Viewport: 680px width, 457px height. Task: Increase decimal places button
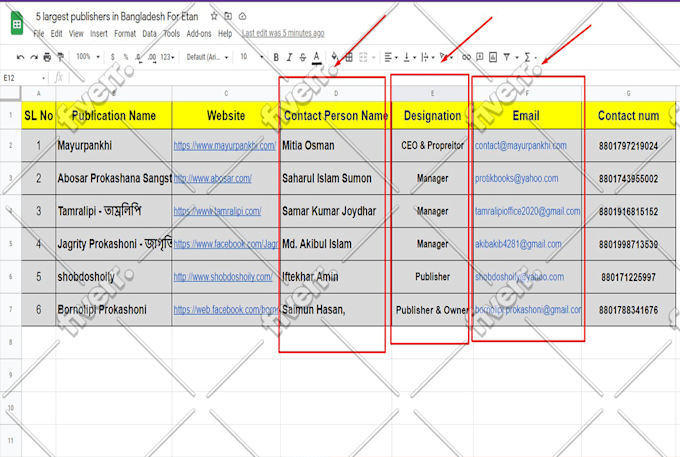pos(152,57)
